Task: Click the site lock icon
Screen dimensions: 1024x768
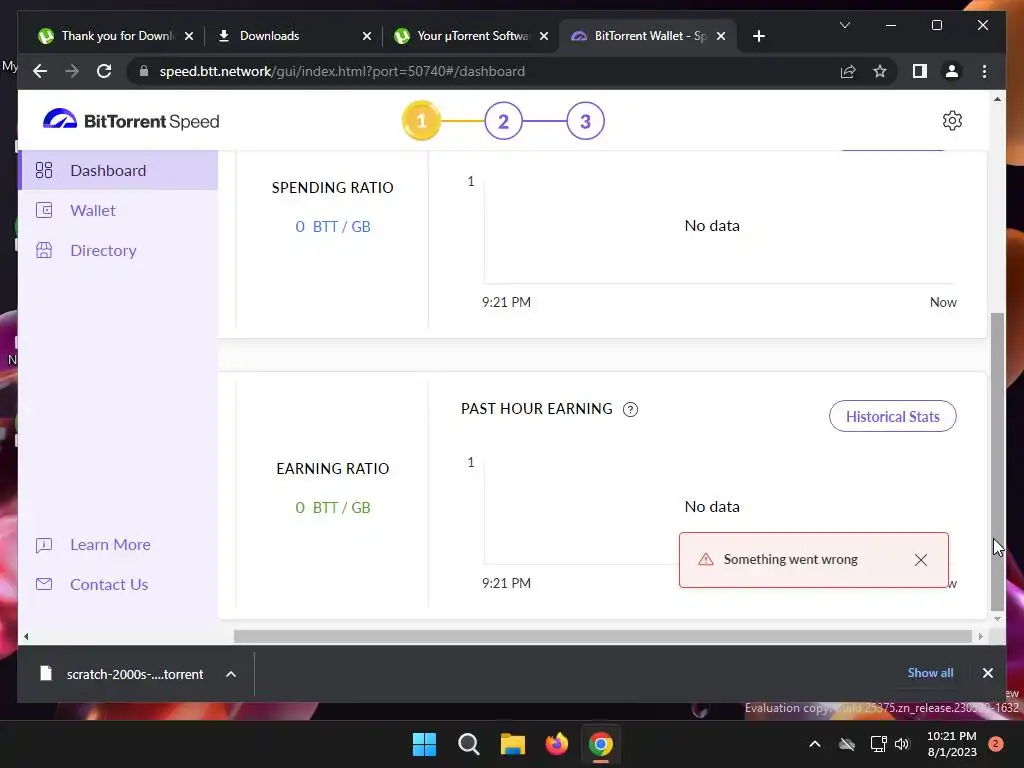Action: pos(144,71)
